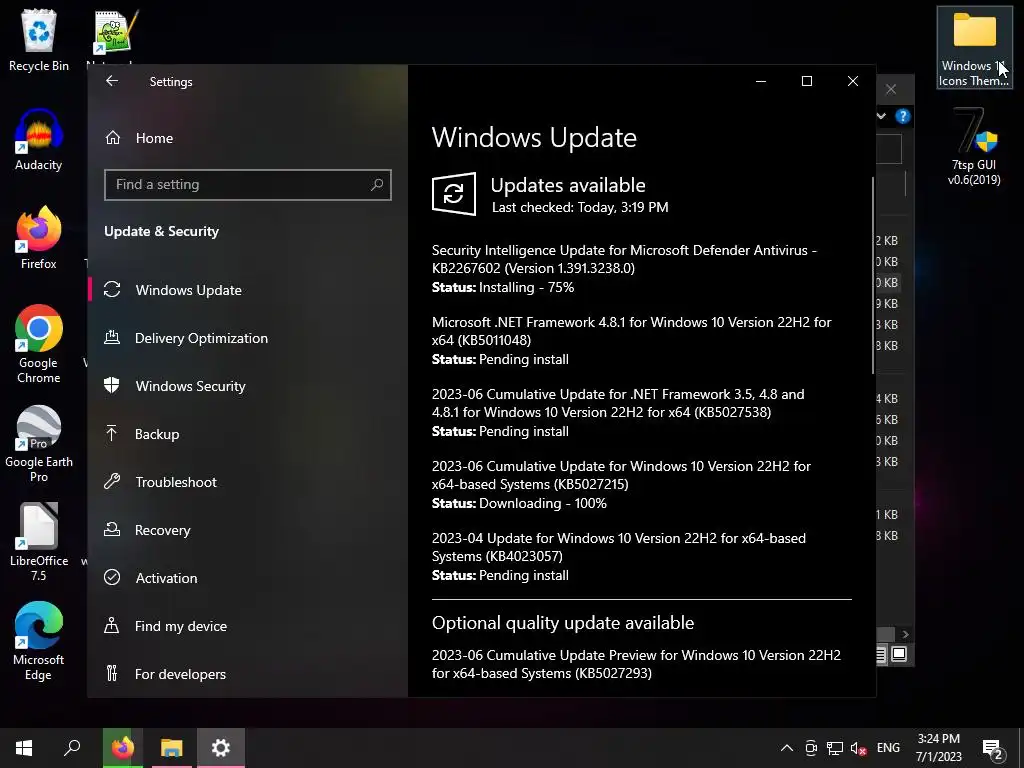Click Optional quality update available heading

pyautogui.click(x=562, y=623)
